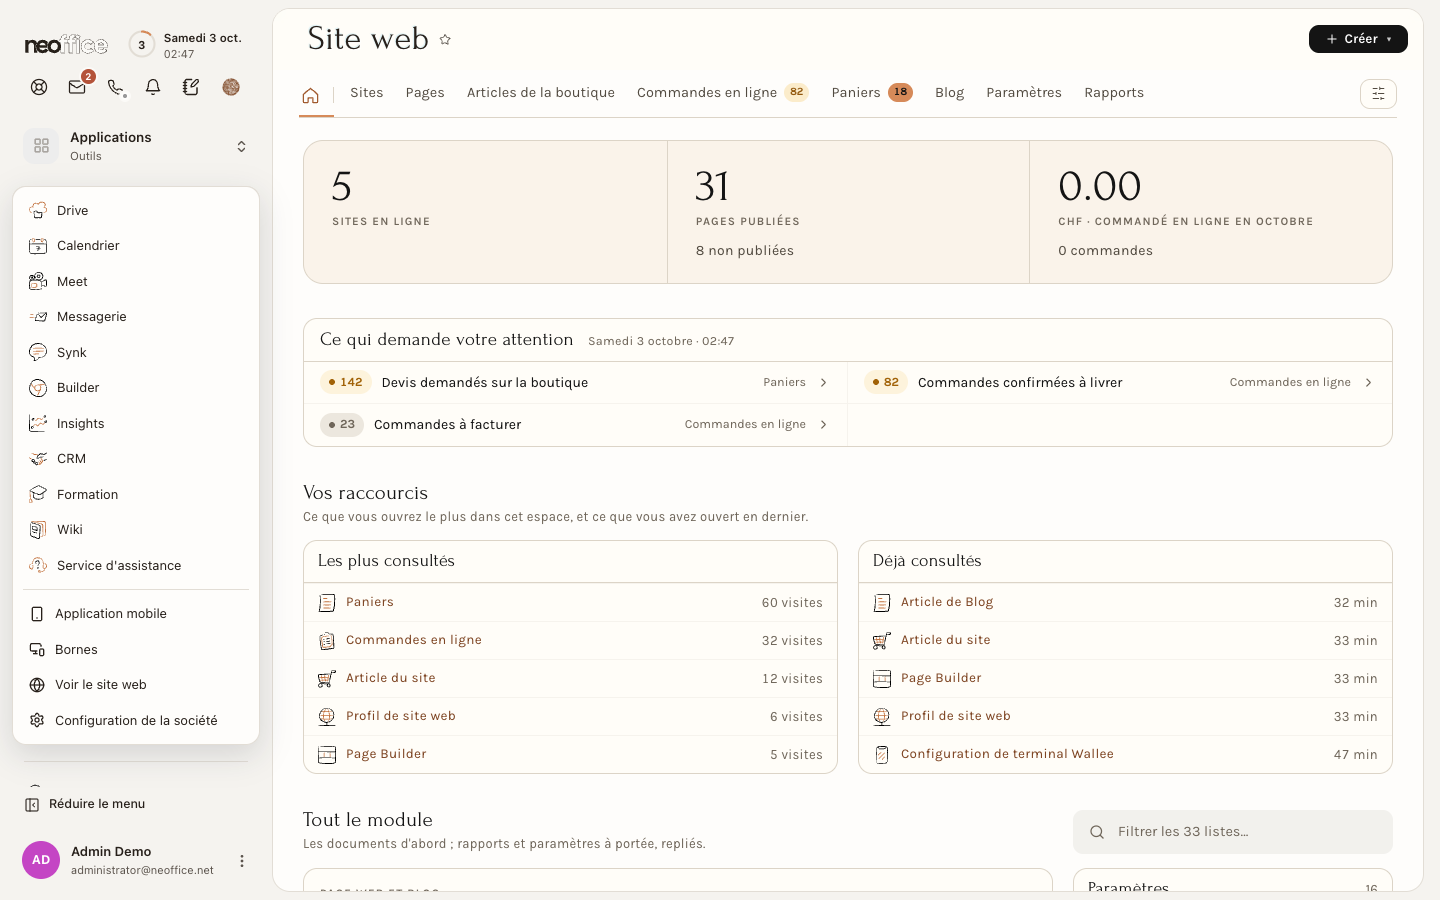Open the view settings sliders button
This screenshot has height=900, width=1440.
pos(1378,94)
